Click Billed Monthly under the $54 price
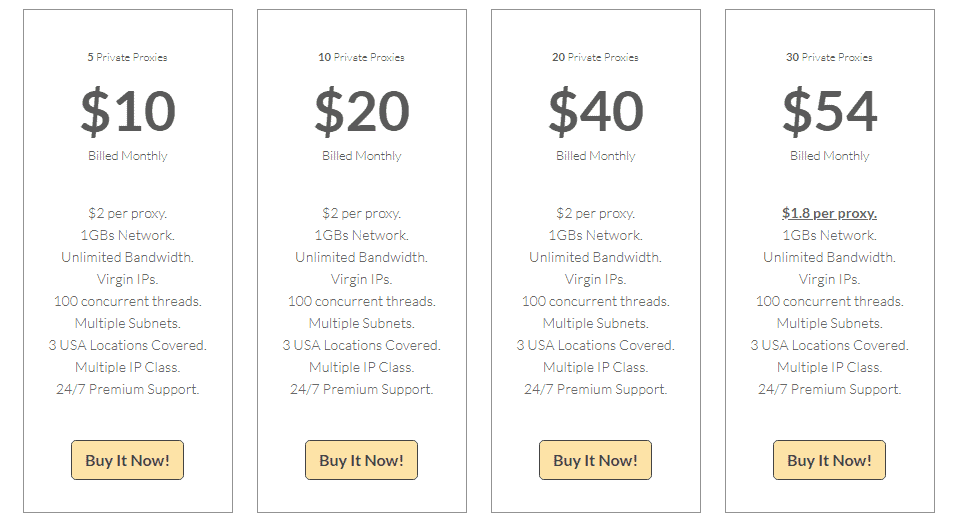 pyautogui.click(x=829, y=156)
